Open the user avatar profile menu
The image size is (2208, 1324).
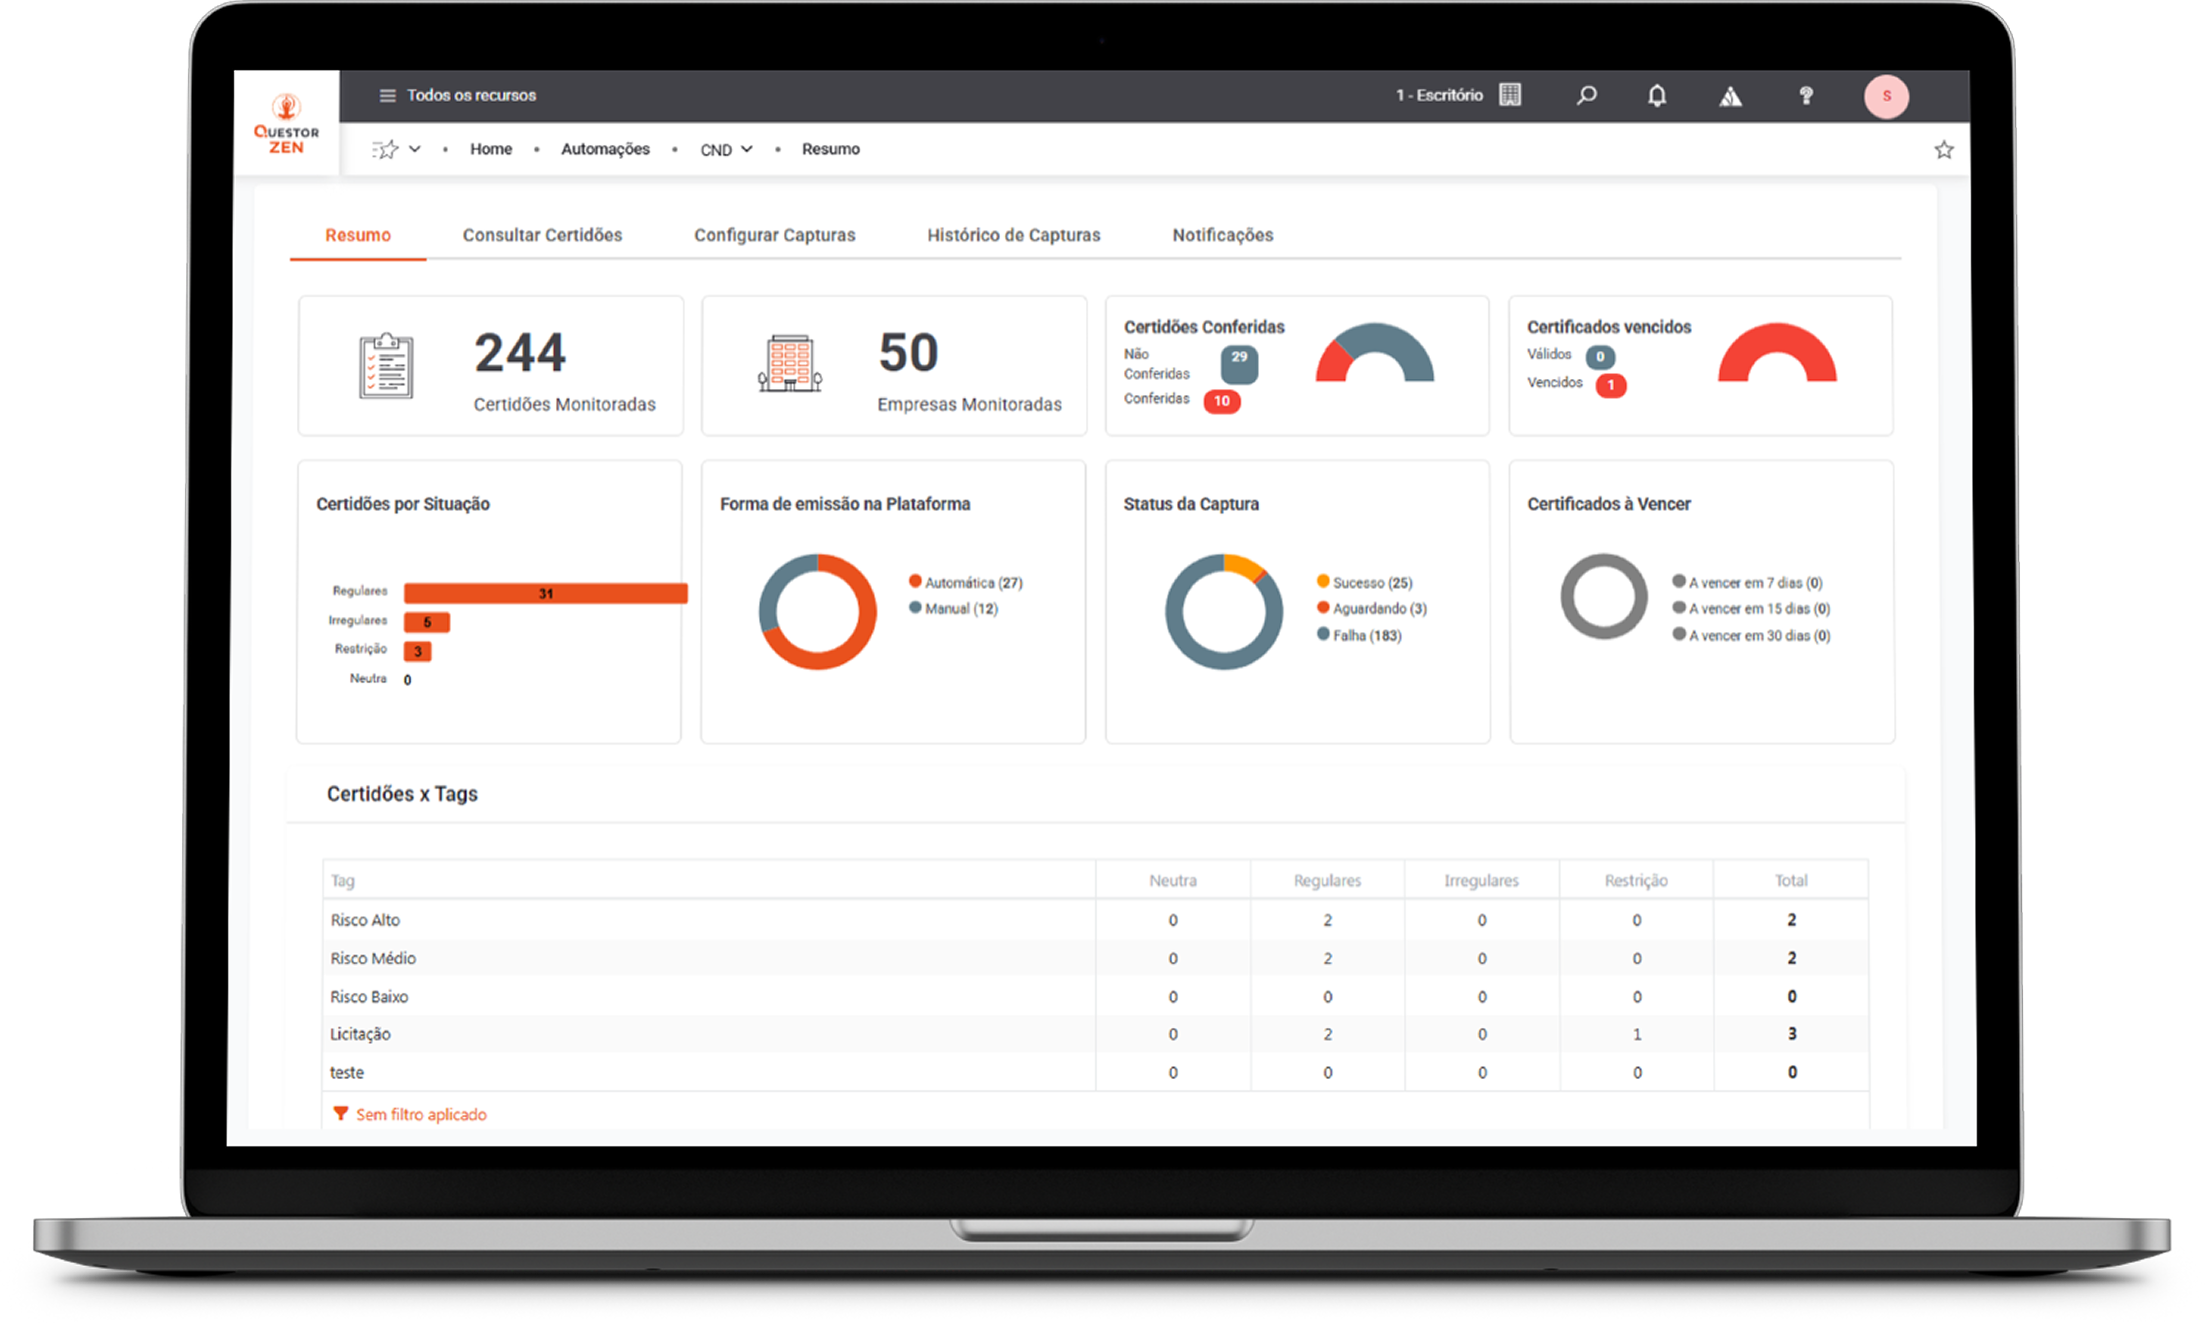coord(1886,97)
